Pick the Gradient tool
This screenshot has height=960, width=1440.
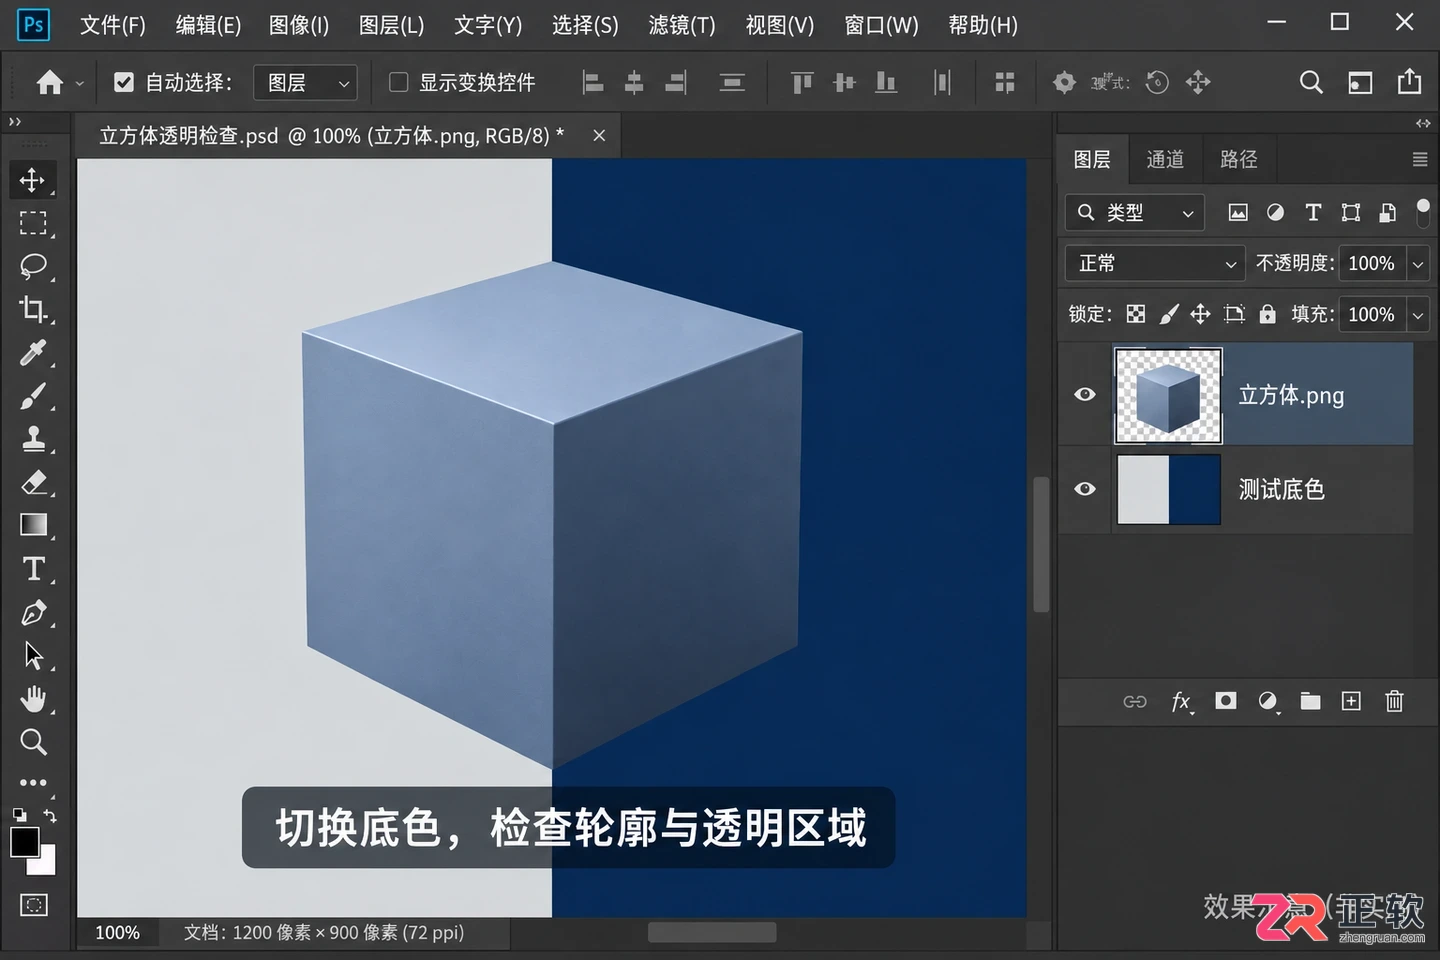(x=33, y=525)
